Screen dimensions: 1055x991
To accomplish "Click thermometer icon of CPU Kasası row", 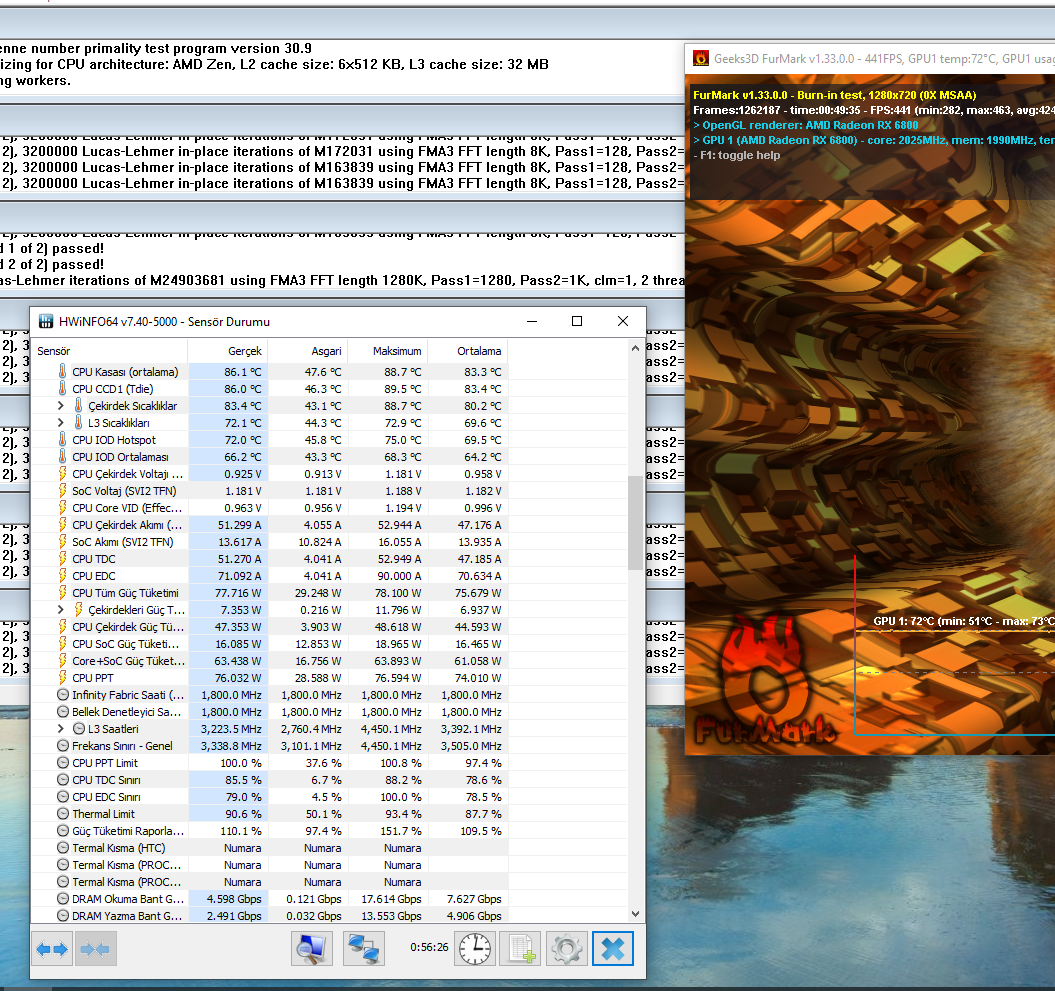I will click(x=62, y=371).
